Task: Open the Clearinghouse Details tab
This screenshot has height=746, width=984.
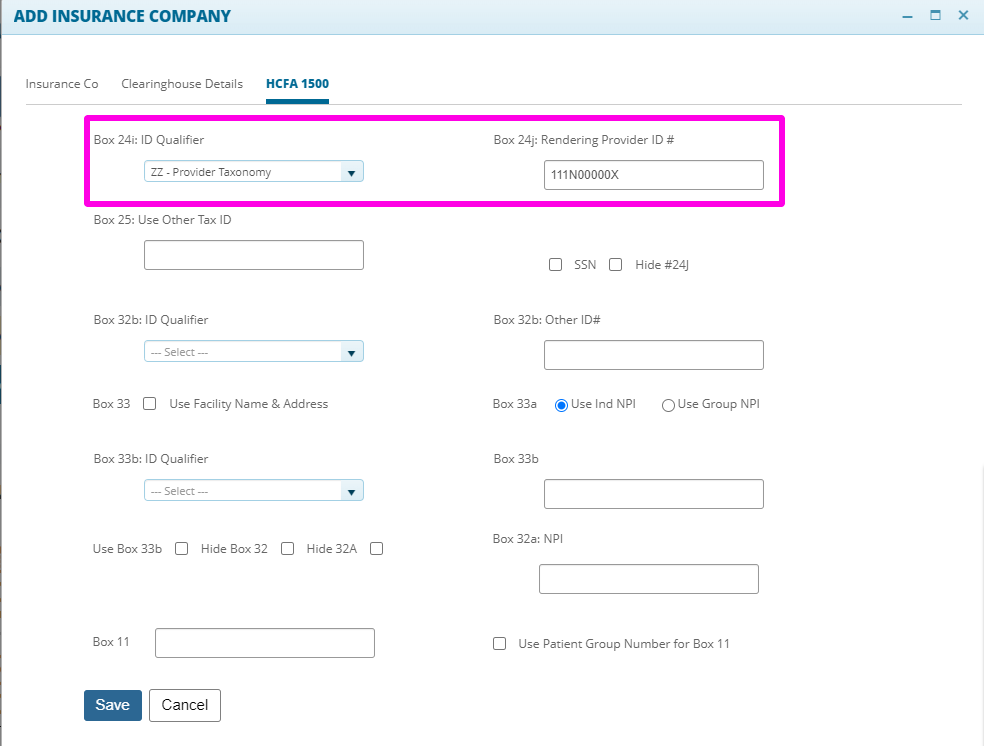Action: [181, 84]
